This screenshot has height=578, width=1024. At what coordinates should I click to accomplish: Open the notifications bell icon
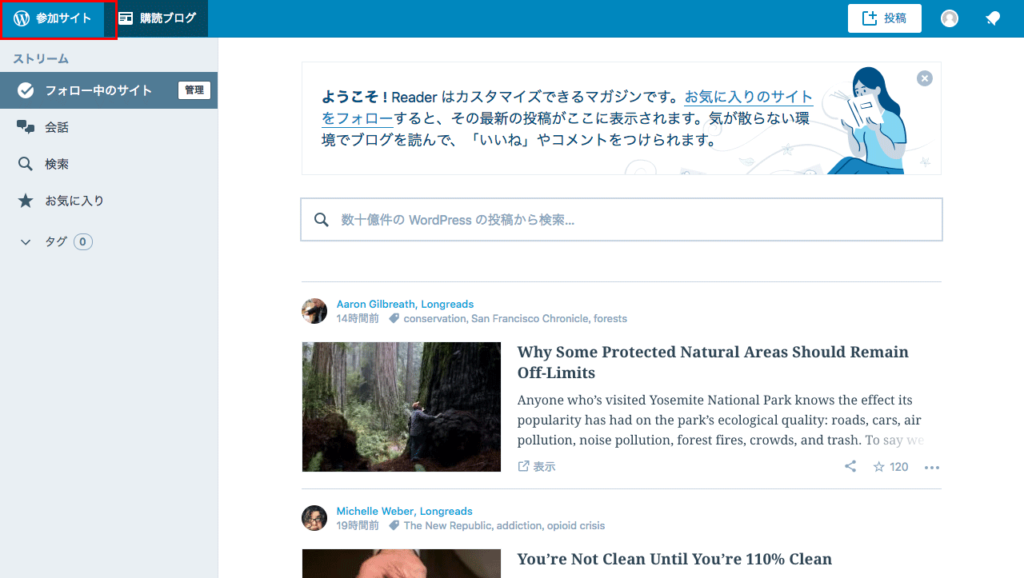coord(993,18)
